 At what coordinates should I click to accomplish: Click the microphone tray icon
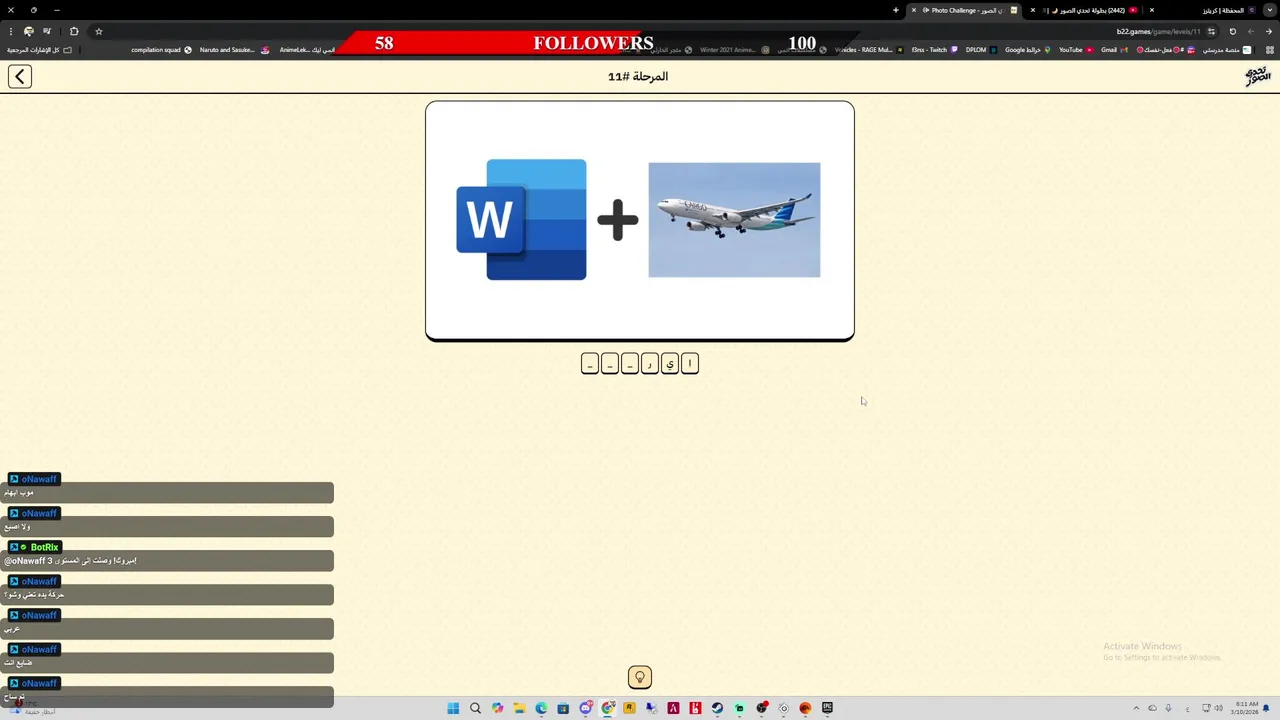point(1168,708)
